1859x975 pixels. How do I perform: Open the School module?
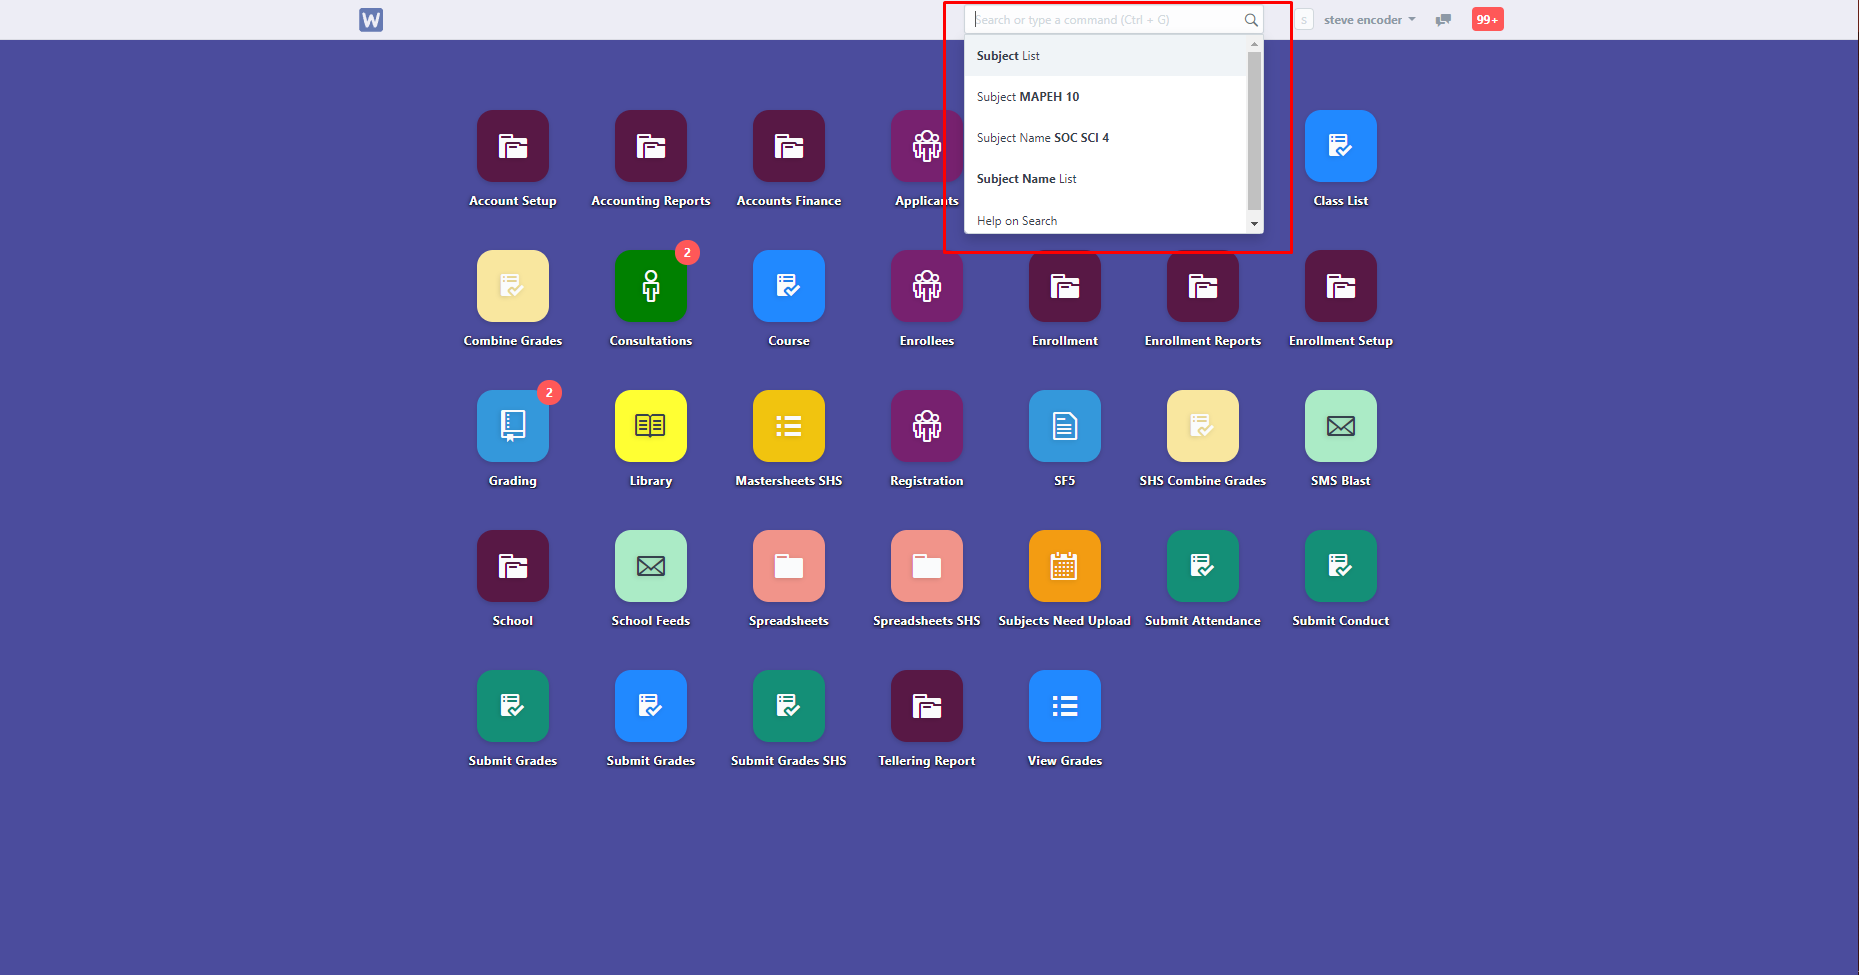(513, 566)
